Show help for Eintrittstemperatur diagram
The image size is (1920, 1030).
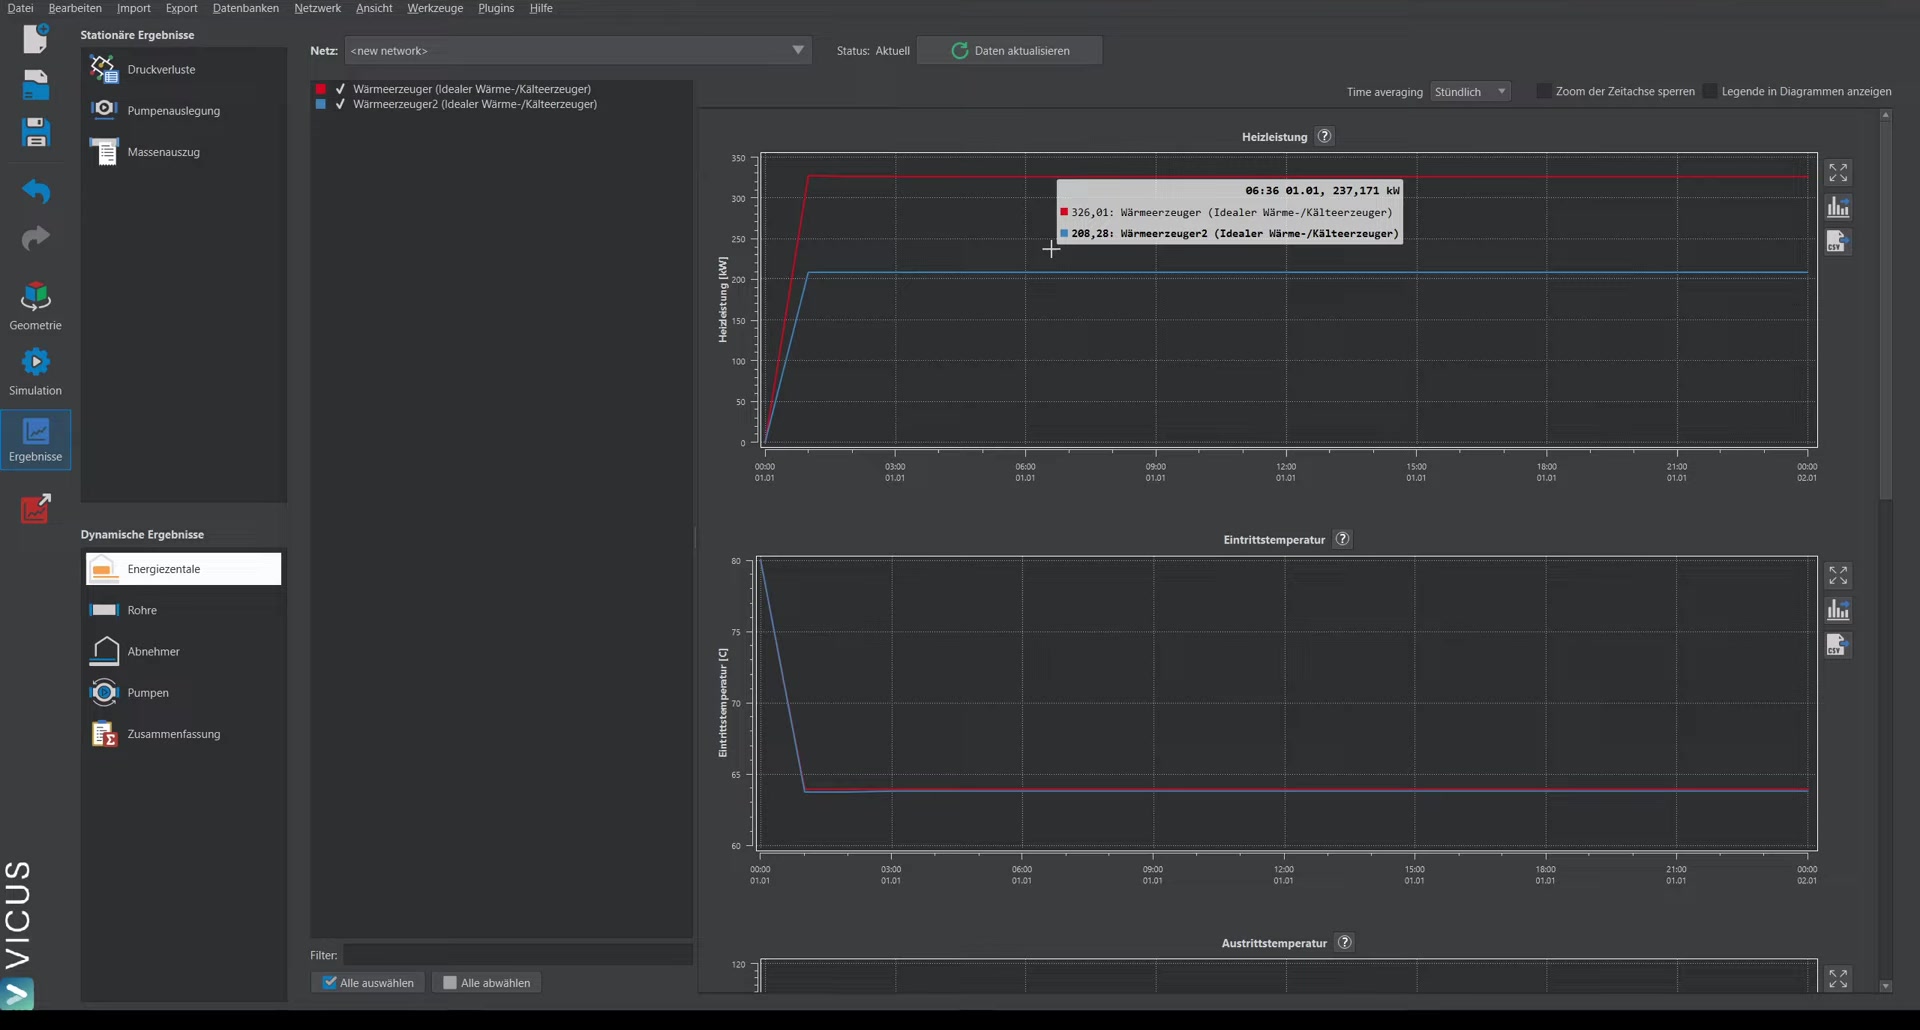[1343, 539]
